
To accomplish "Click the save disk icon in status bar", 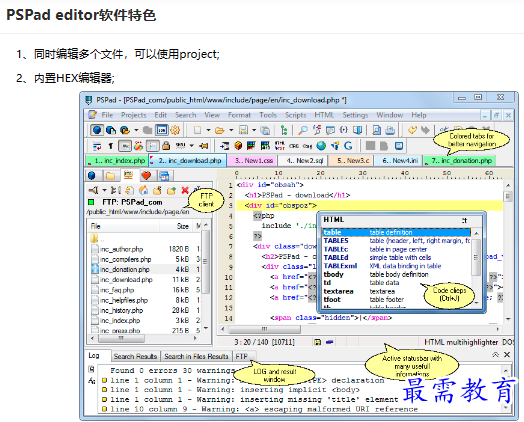I will pyautogui.click(x=317, y=342).
